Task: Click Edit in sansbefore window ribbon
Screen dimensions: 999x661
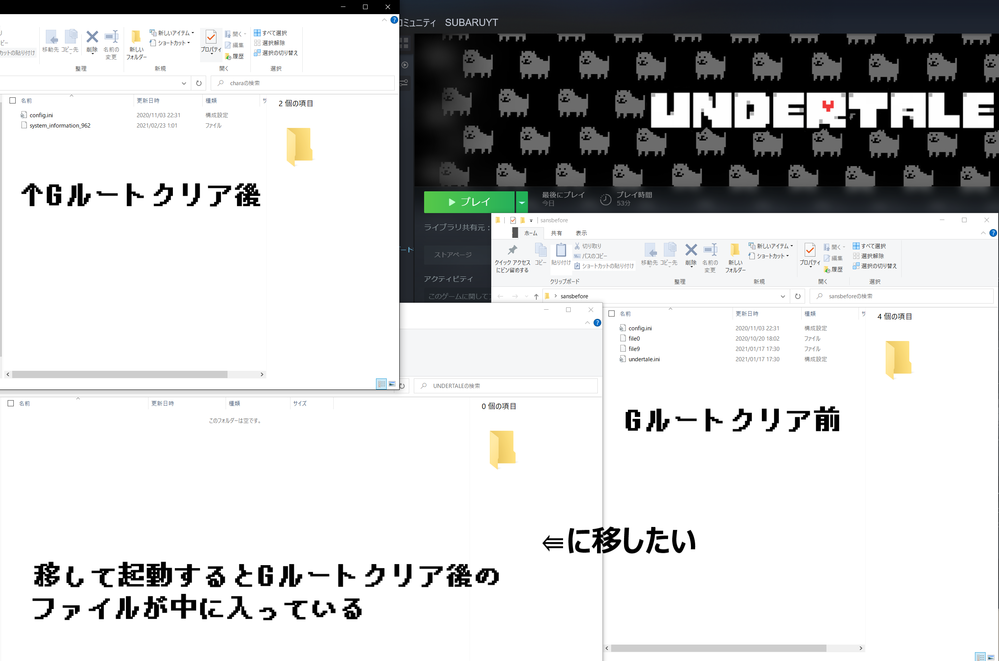Action: (833, 258)
